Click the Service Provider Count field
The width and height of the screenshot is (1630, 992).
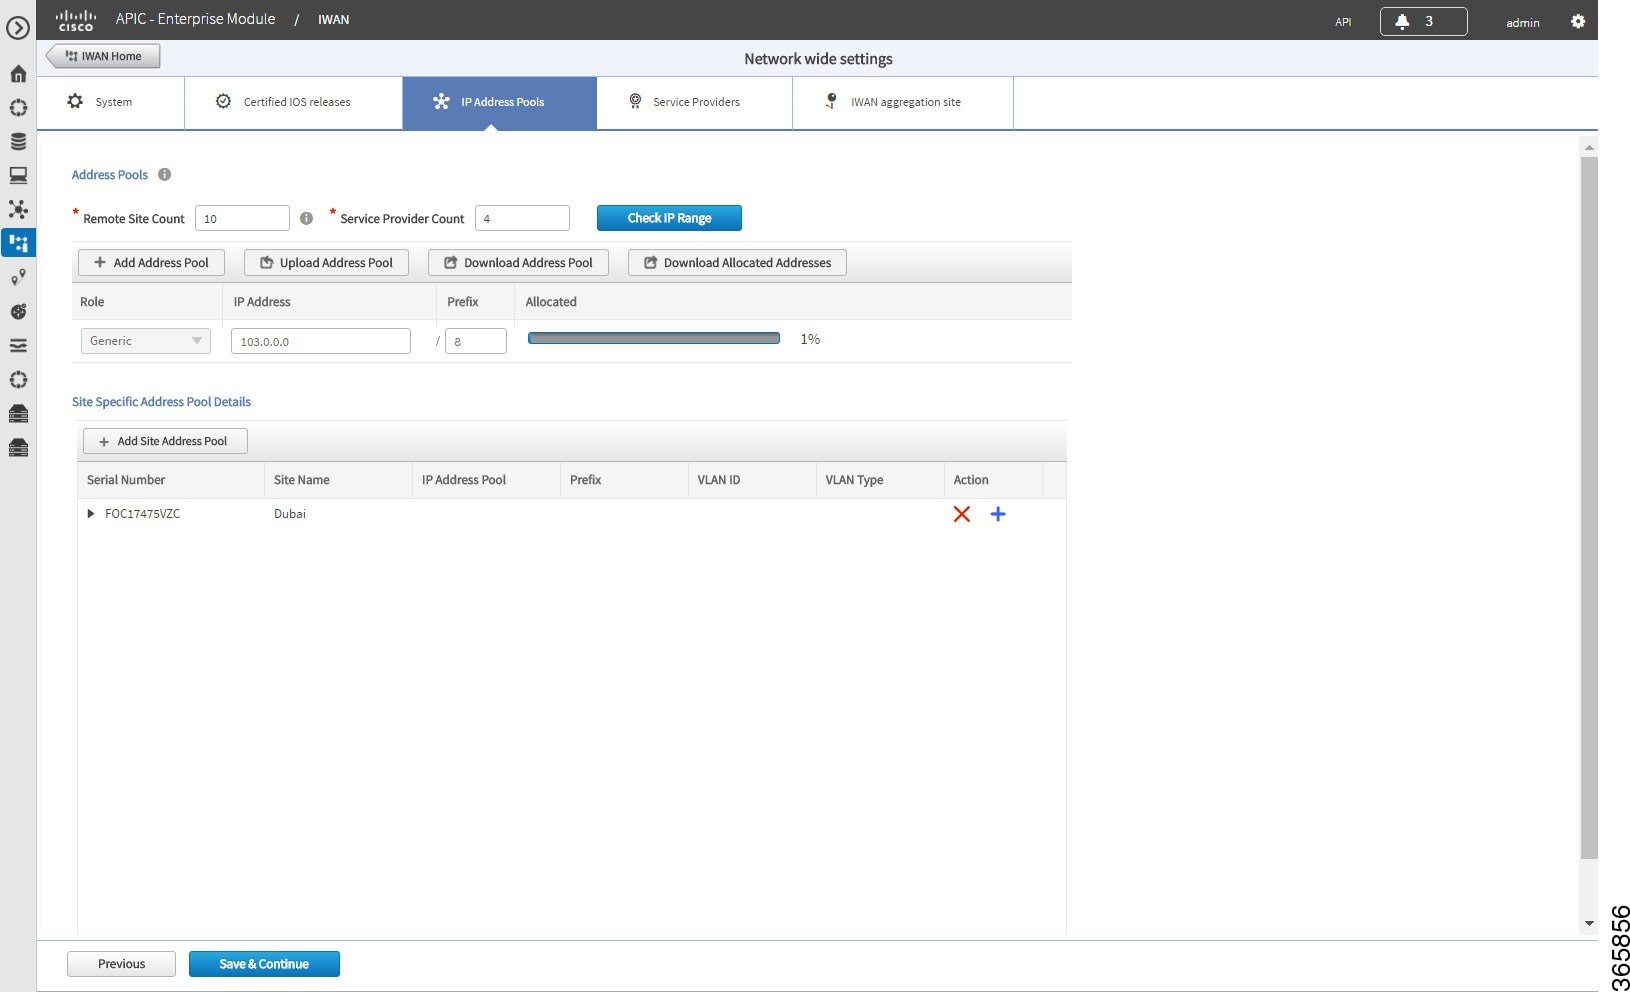point(522,218)
